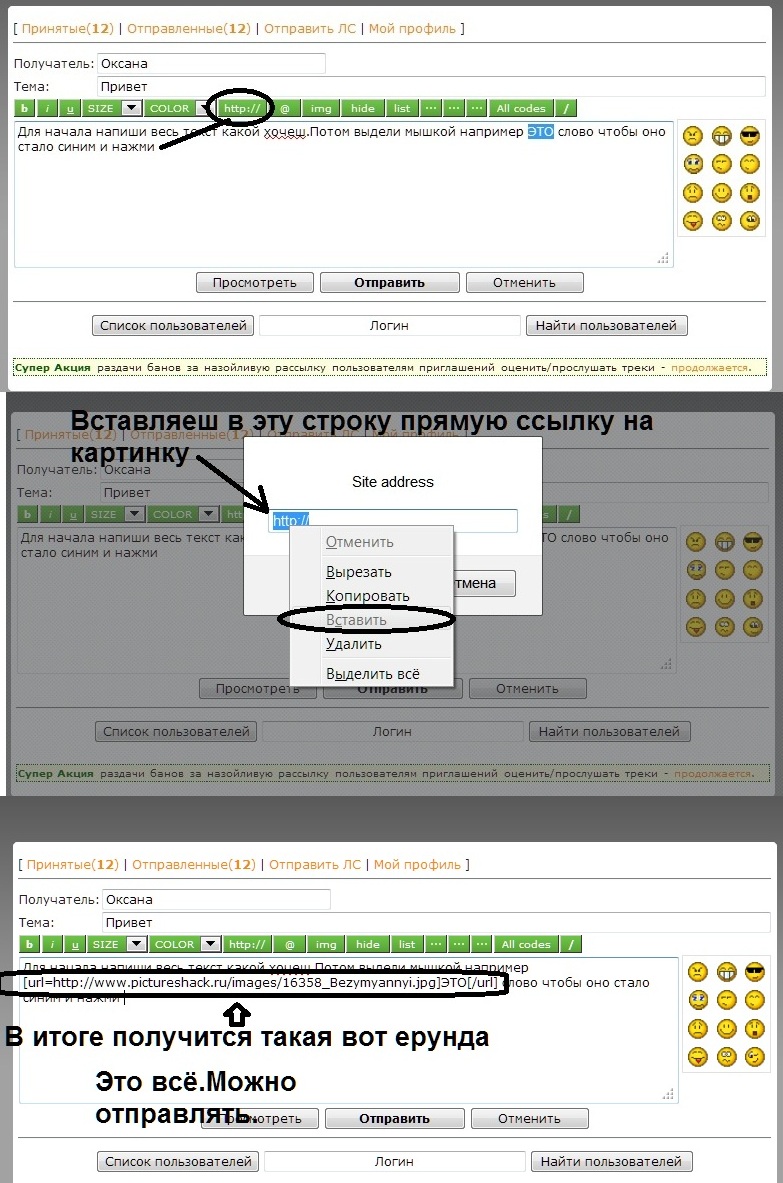
Task: Choose Выделить всё in the context menu
Action: coord(372,674)
